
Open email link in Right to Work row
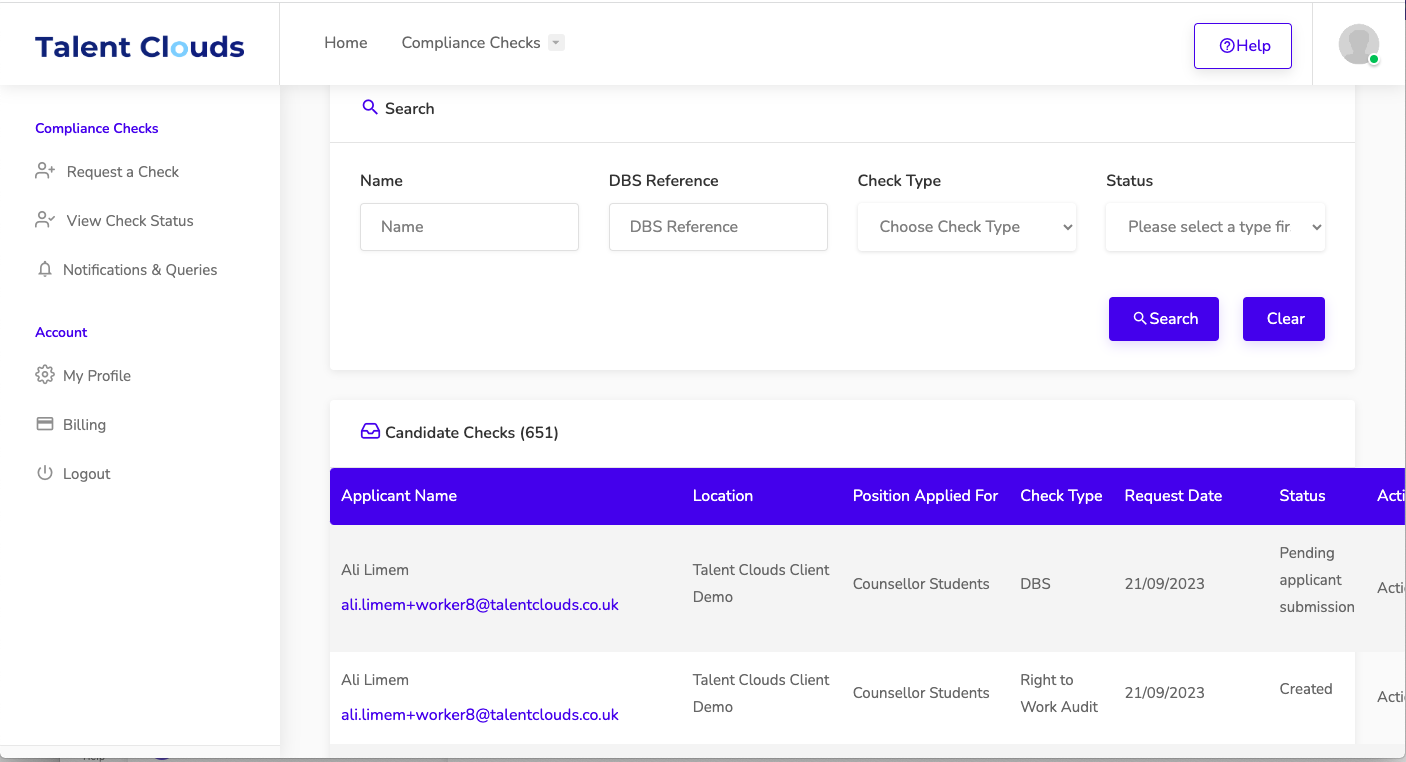[x=480, y=715]
